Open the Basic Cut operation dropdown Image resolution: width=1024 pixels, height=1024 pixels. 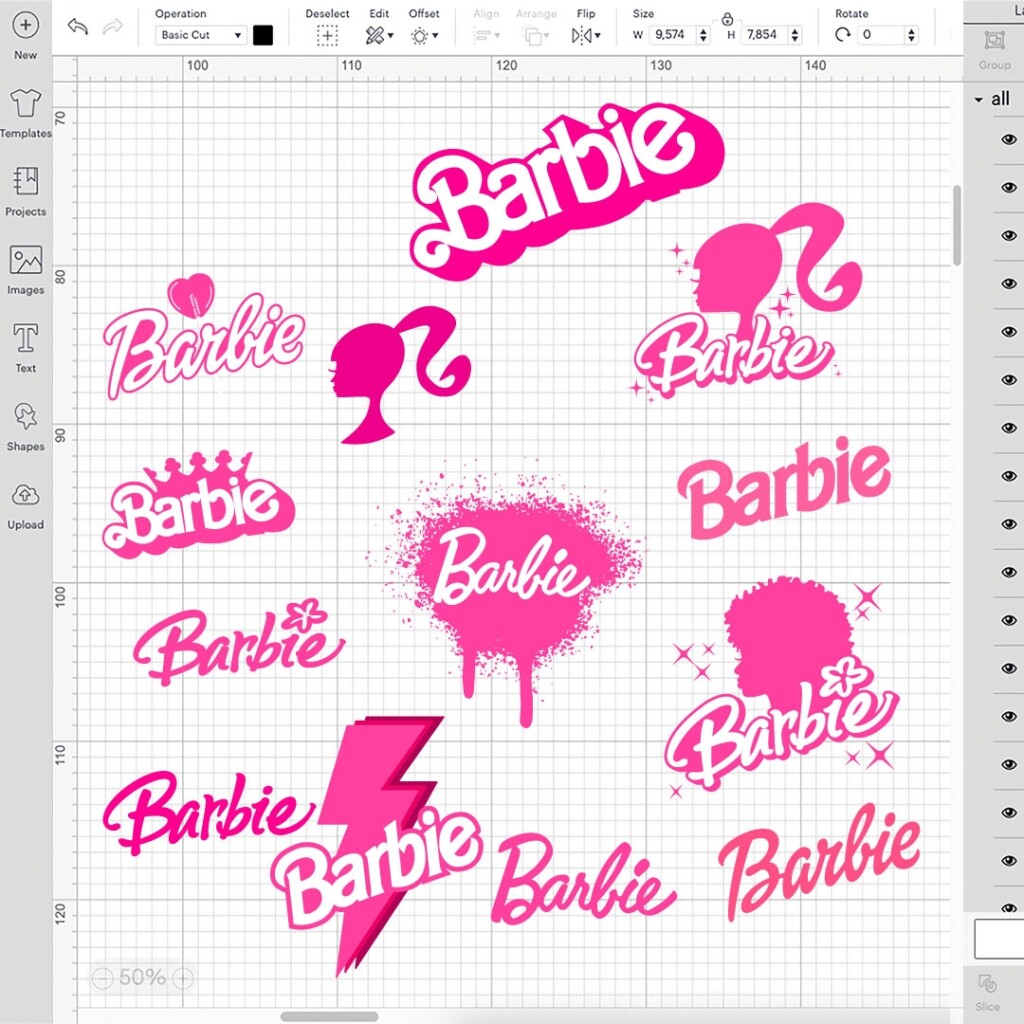[x=201, y=35]
